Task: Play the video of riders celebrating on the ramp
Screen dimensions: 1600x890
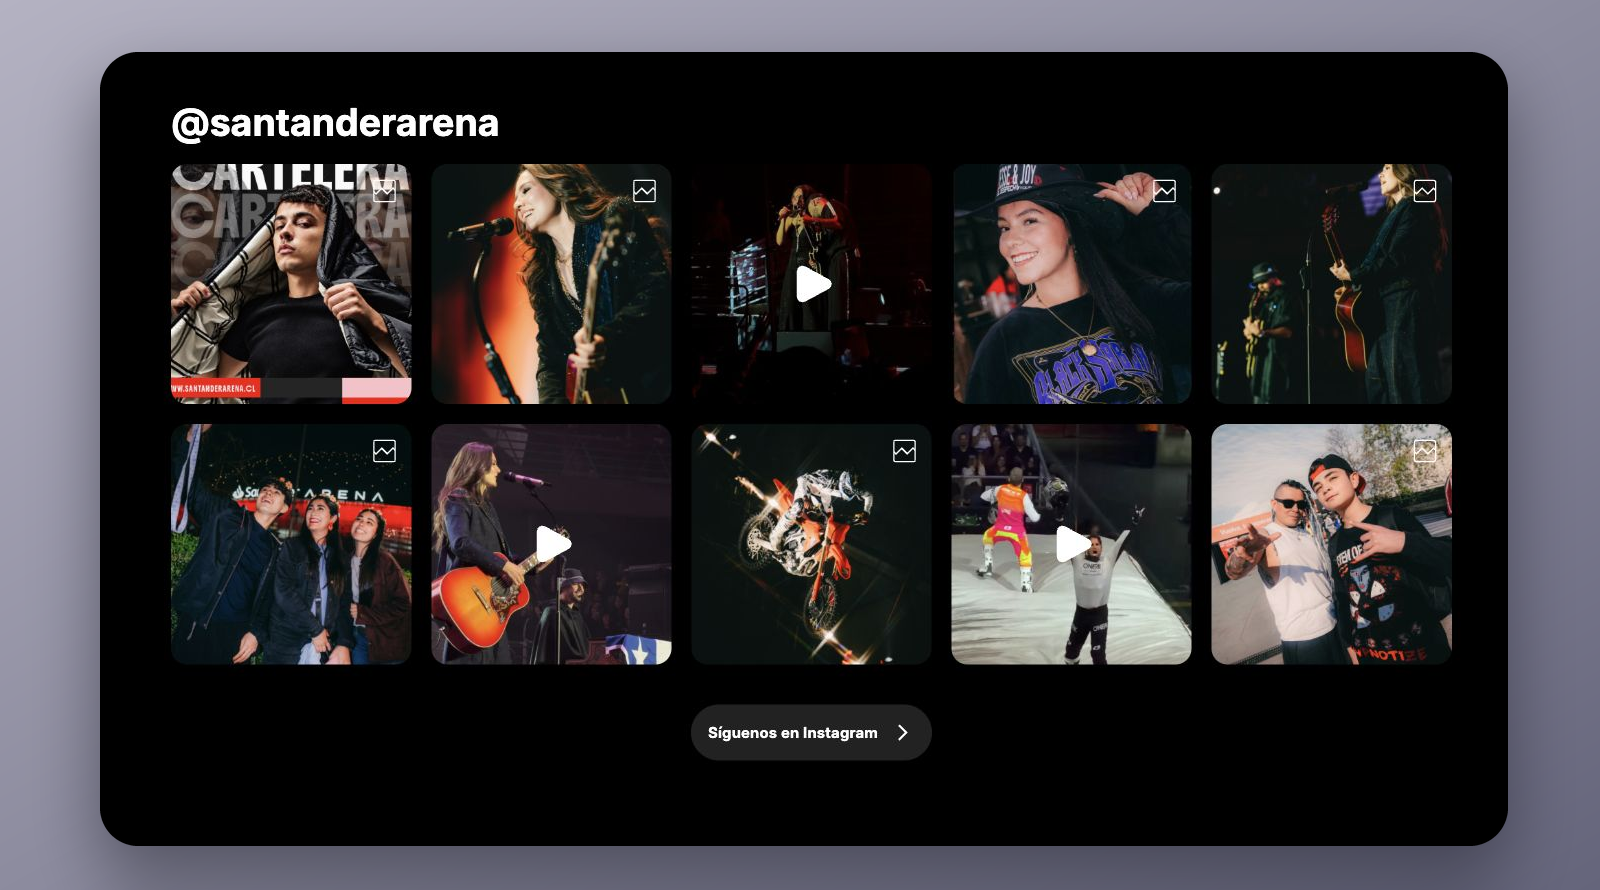Action: pyautogui.click(x=1073, y=545)
